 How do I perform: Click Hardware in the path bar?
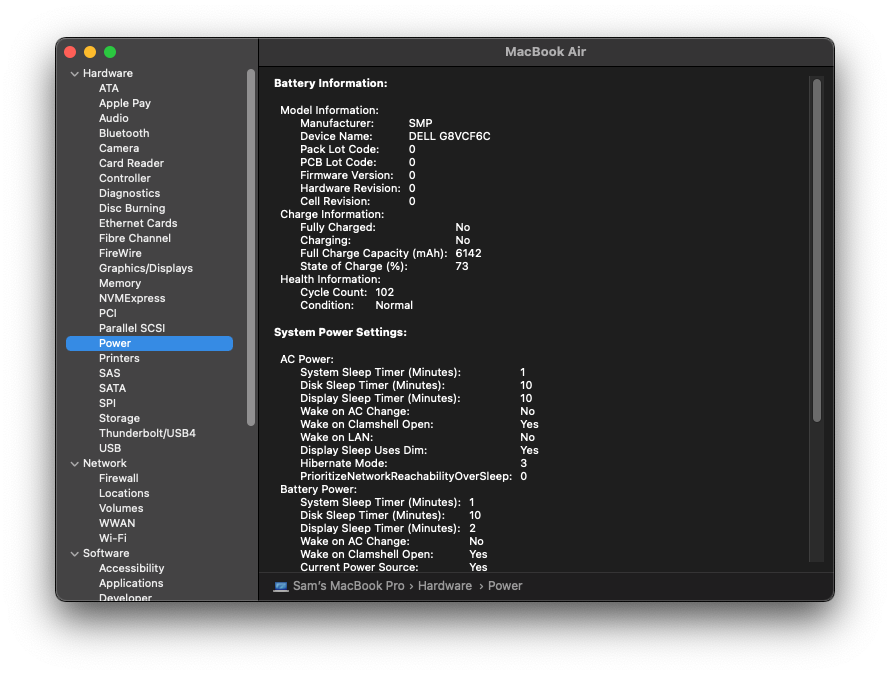(x=444, y=586)
